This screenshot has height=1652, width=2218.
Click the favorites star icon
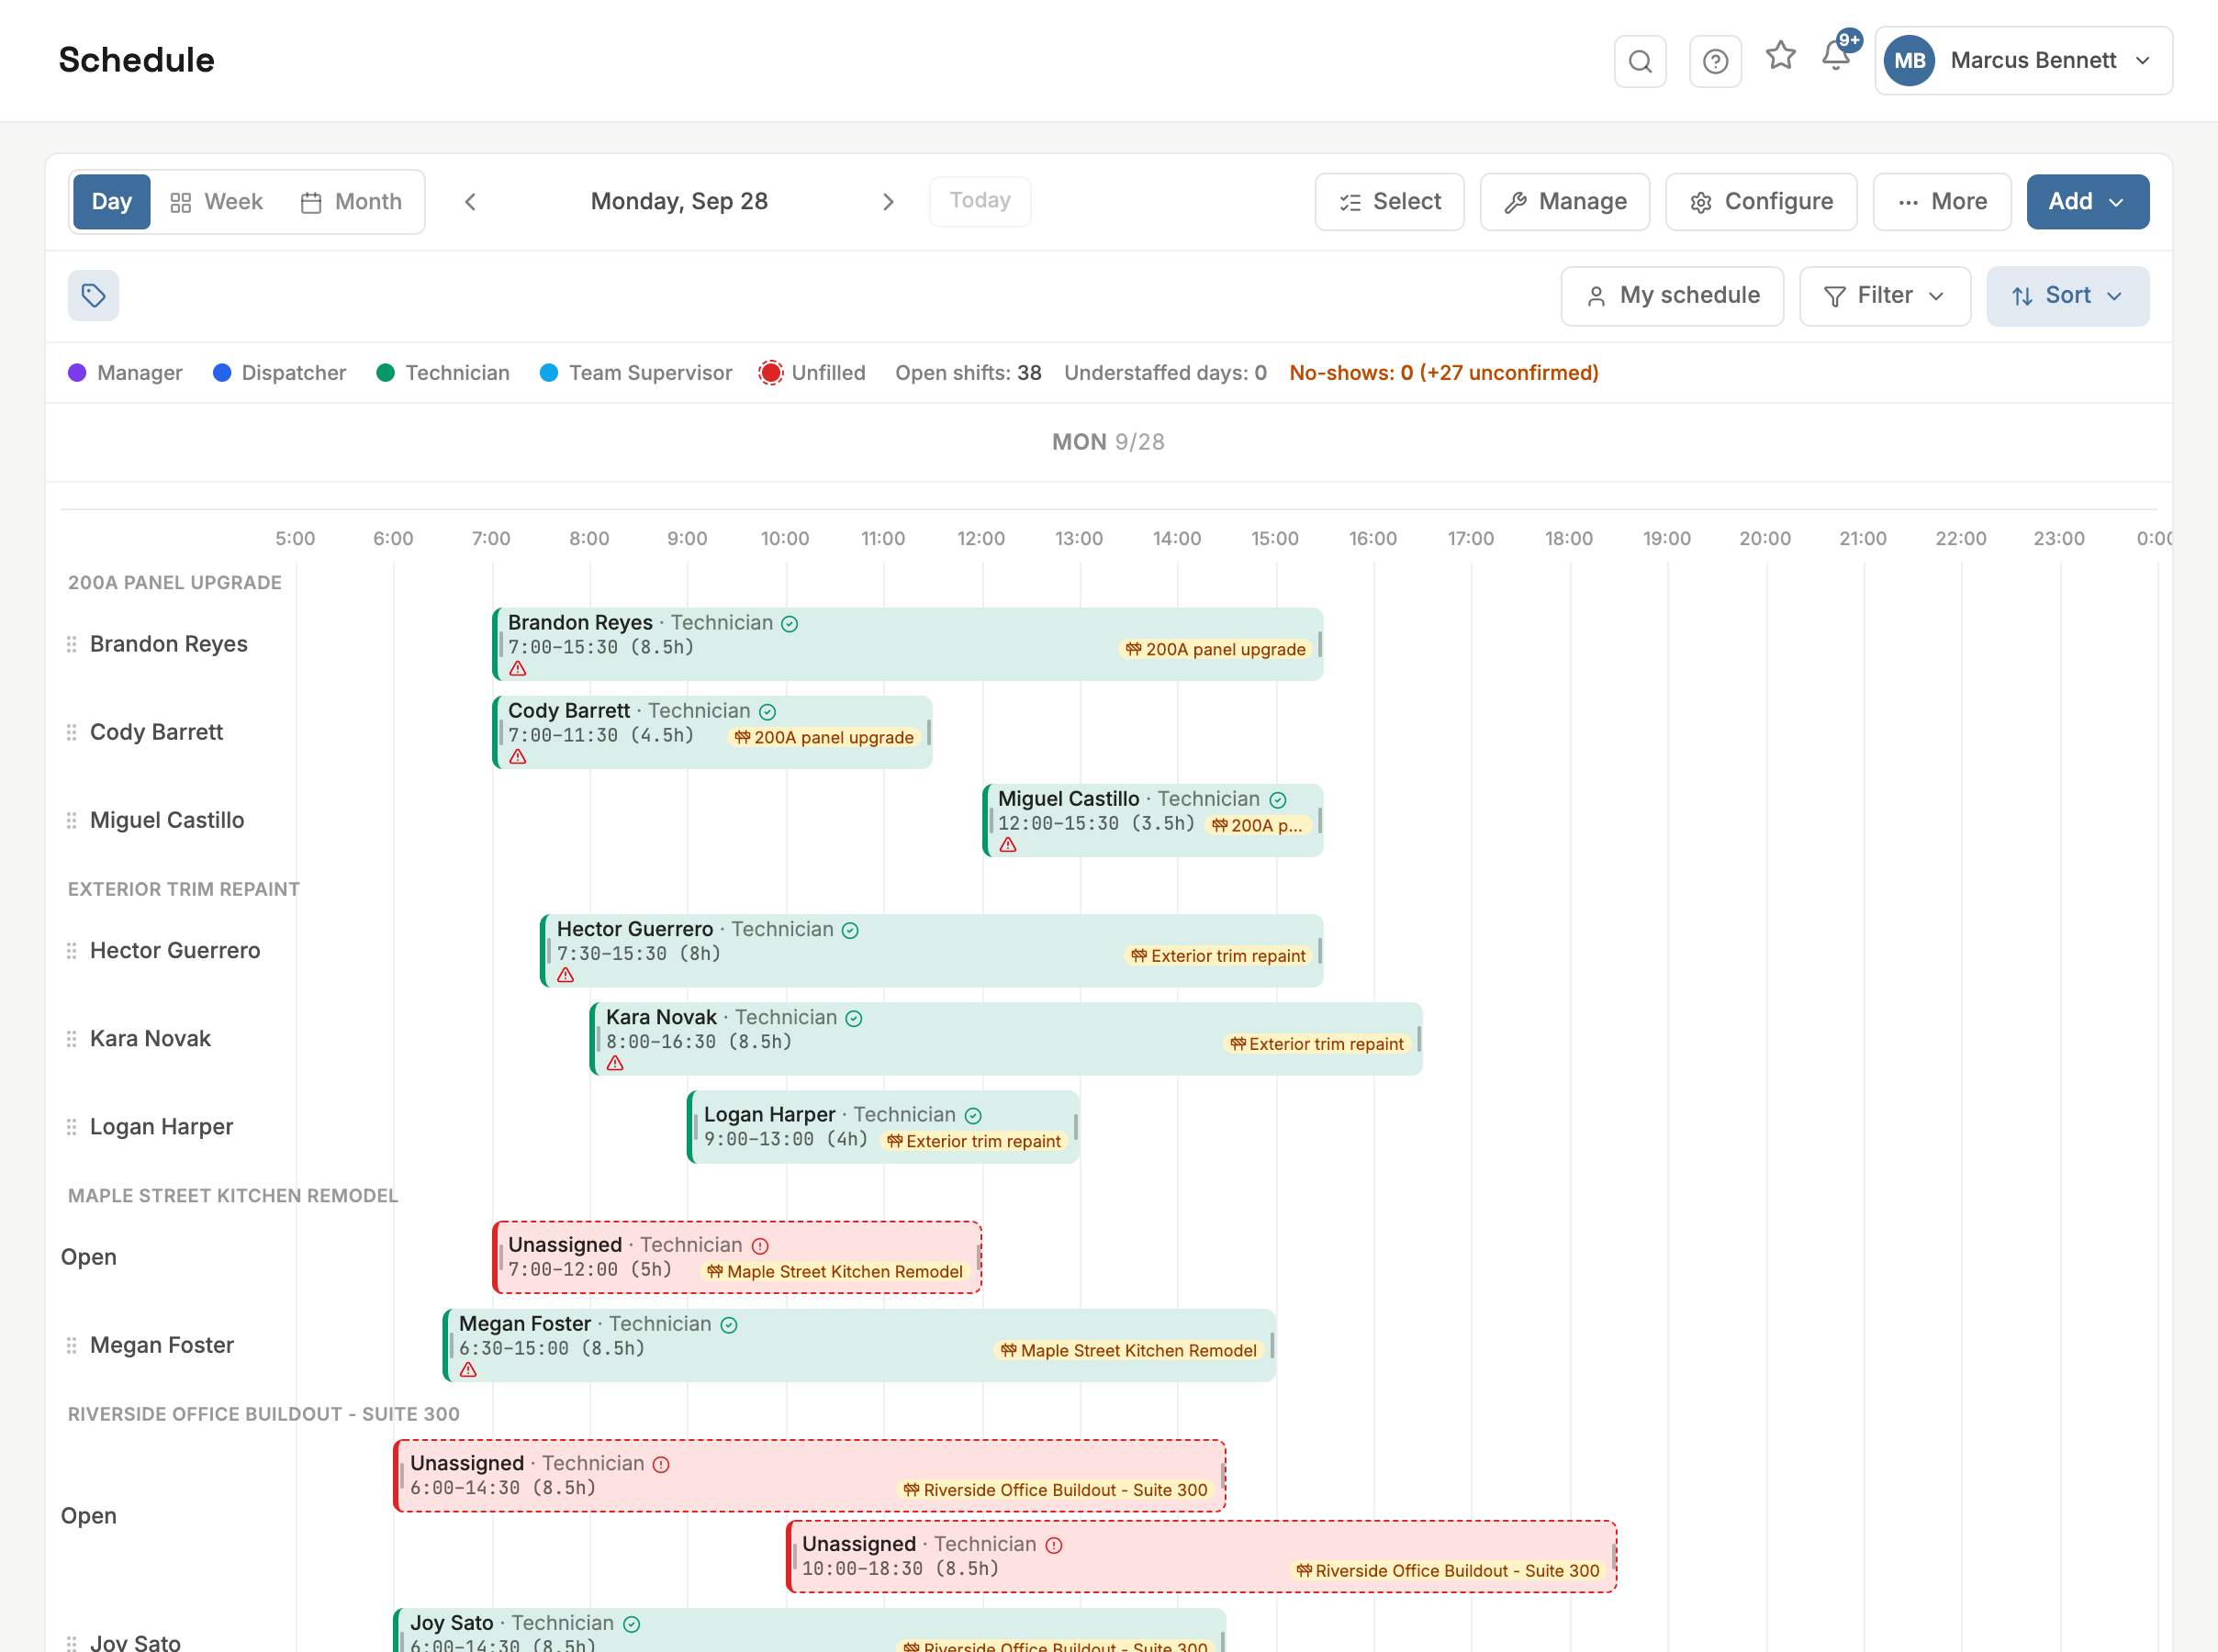click(1780, 55)
